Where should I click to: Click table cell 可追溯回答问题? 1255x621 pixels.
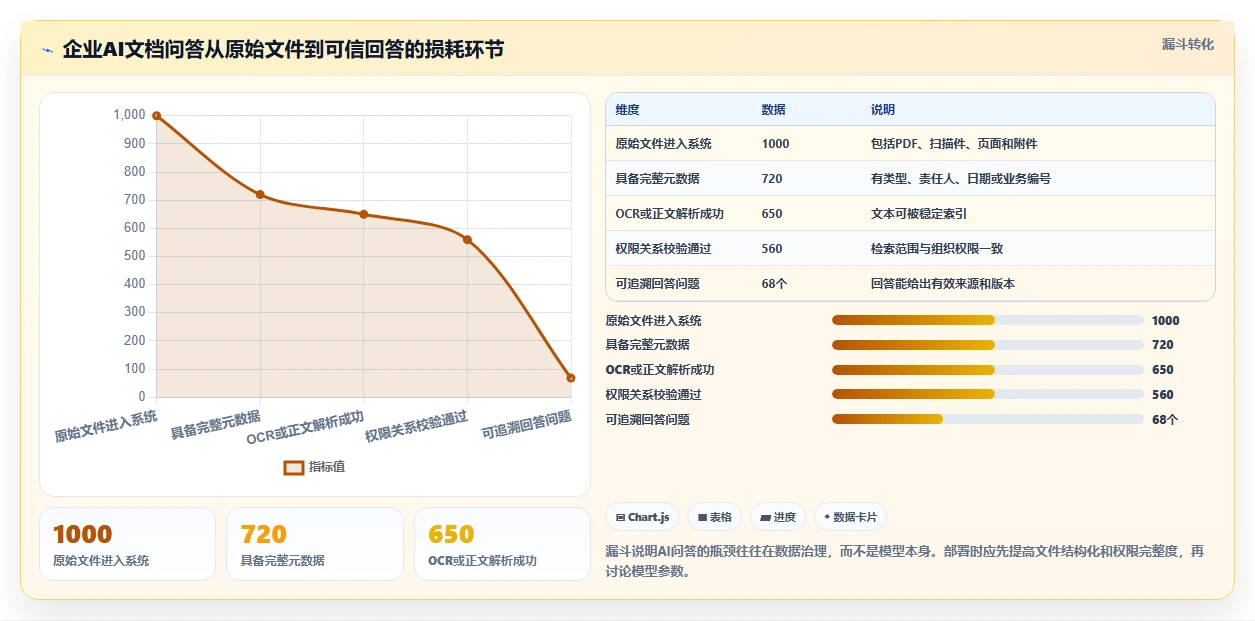point(658,284)
